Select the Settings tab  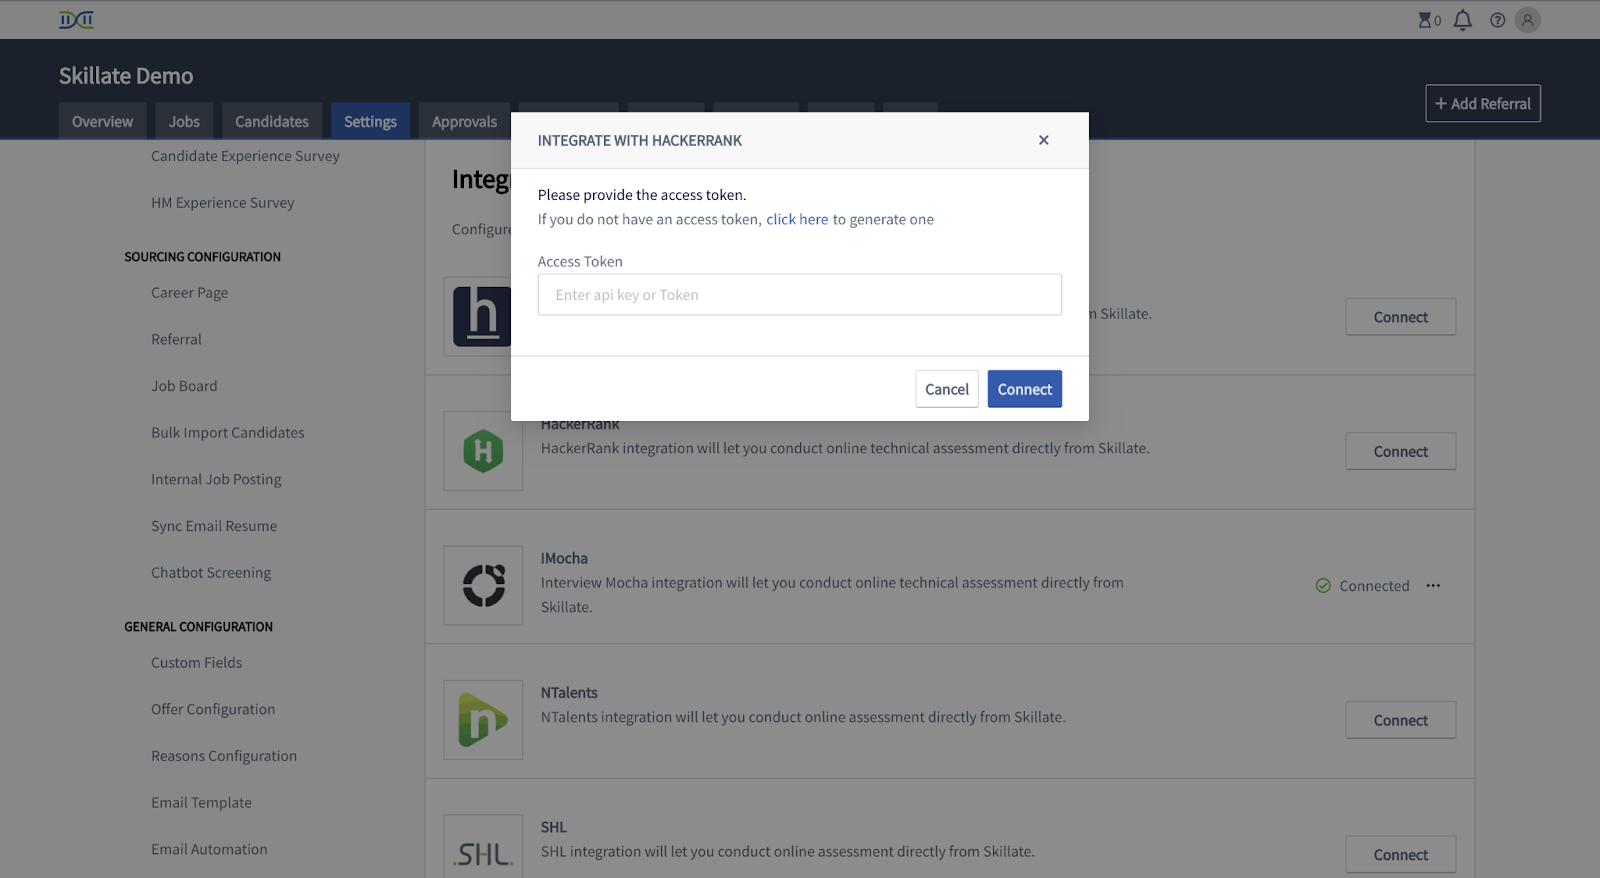click(x=370, y=121)
